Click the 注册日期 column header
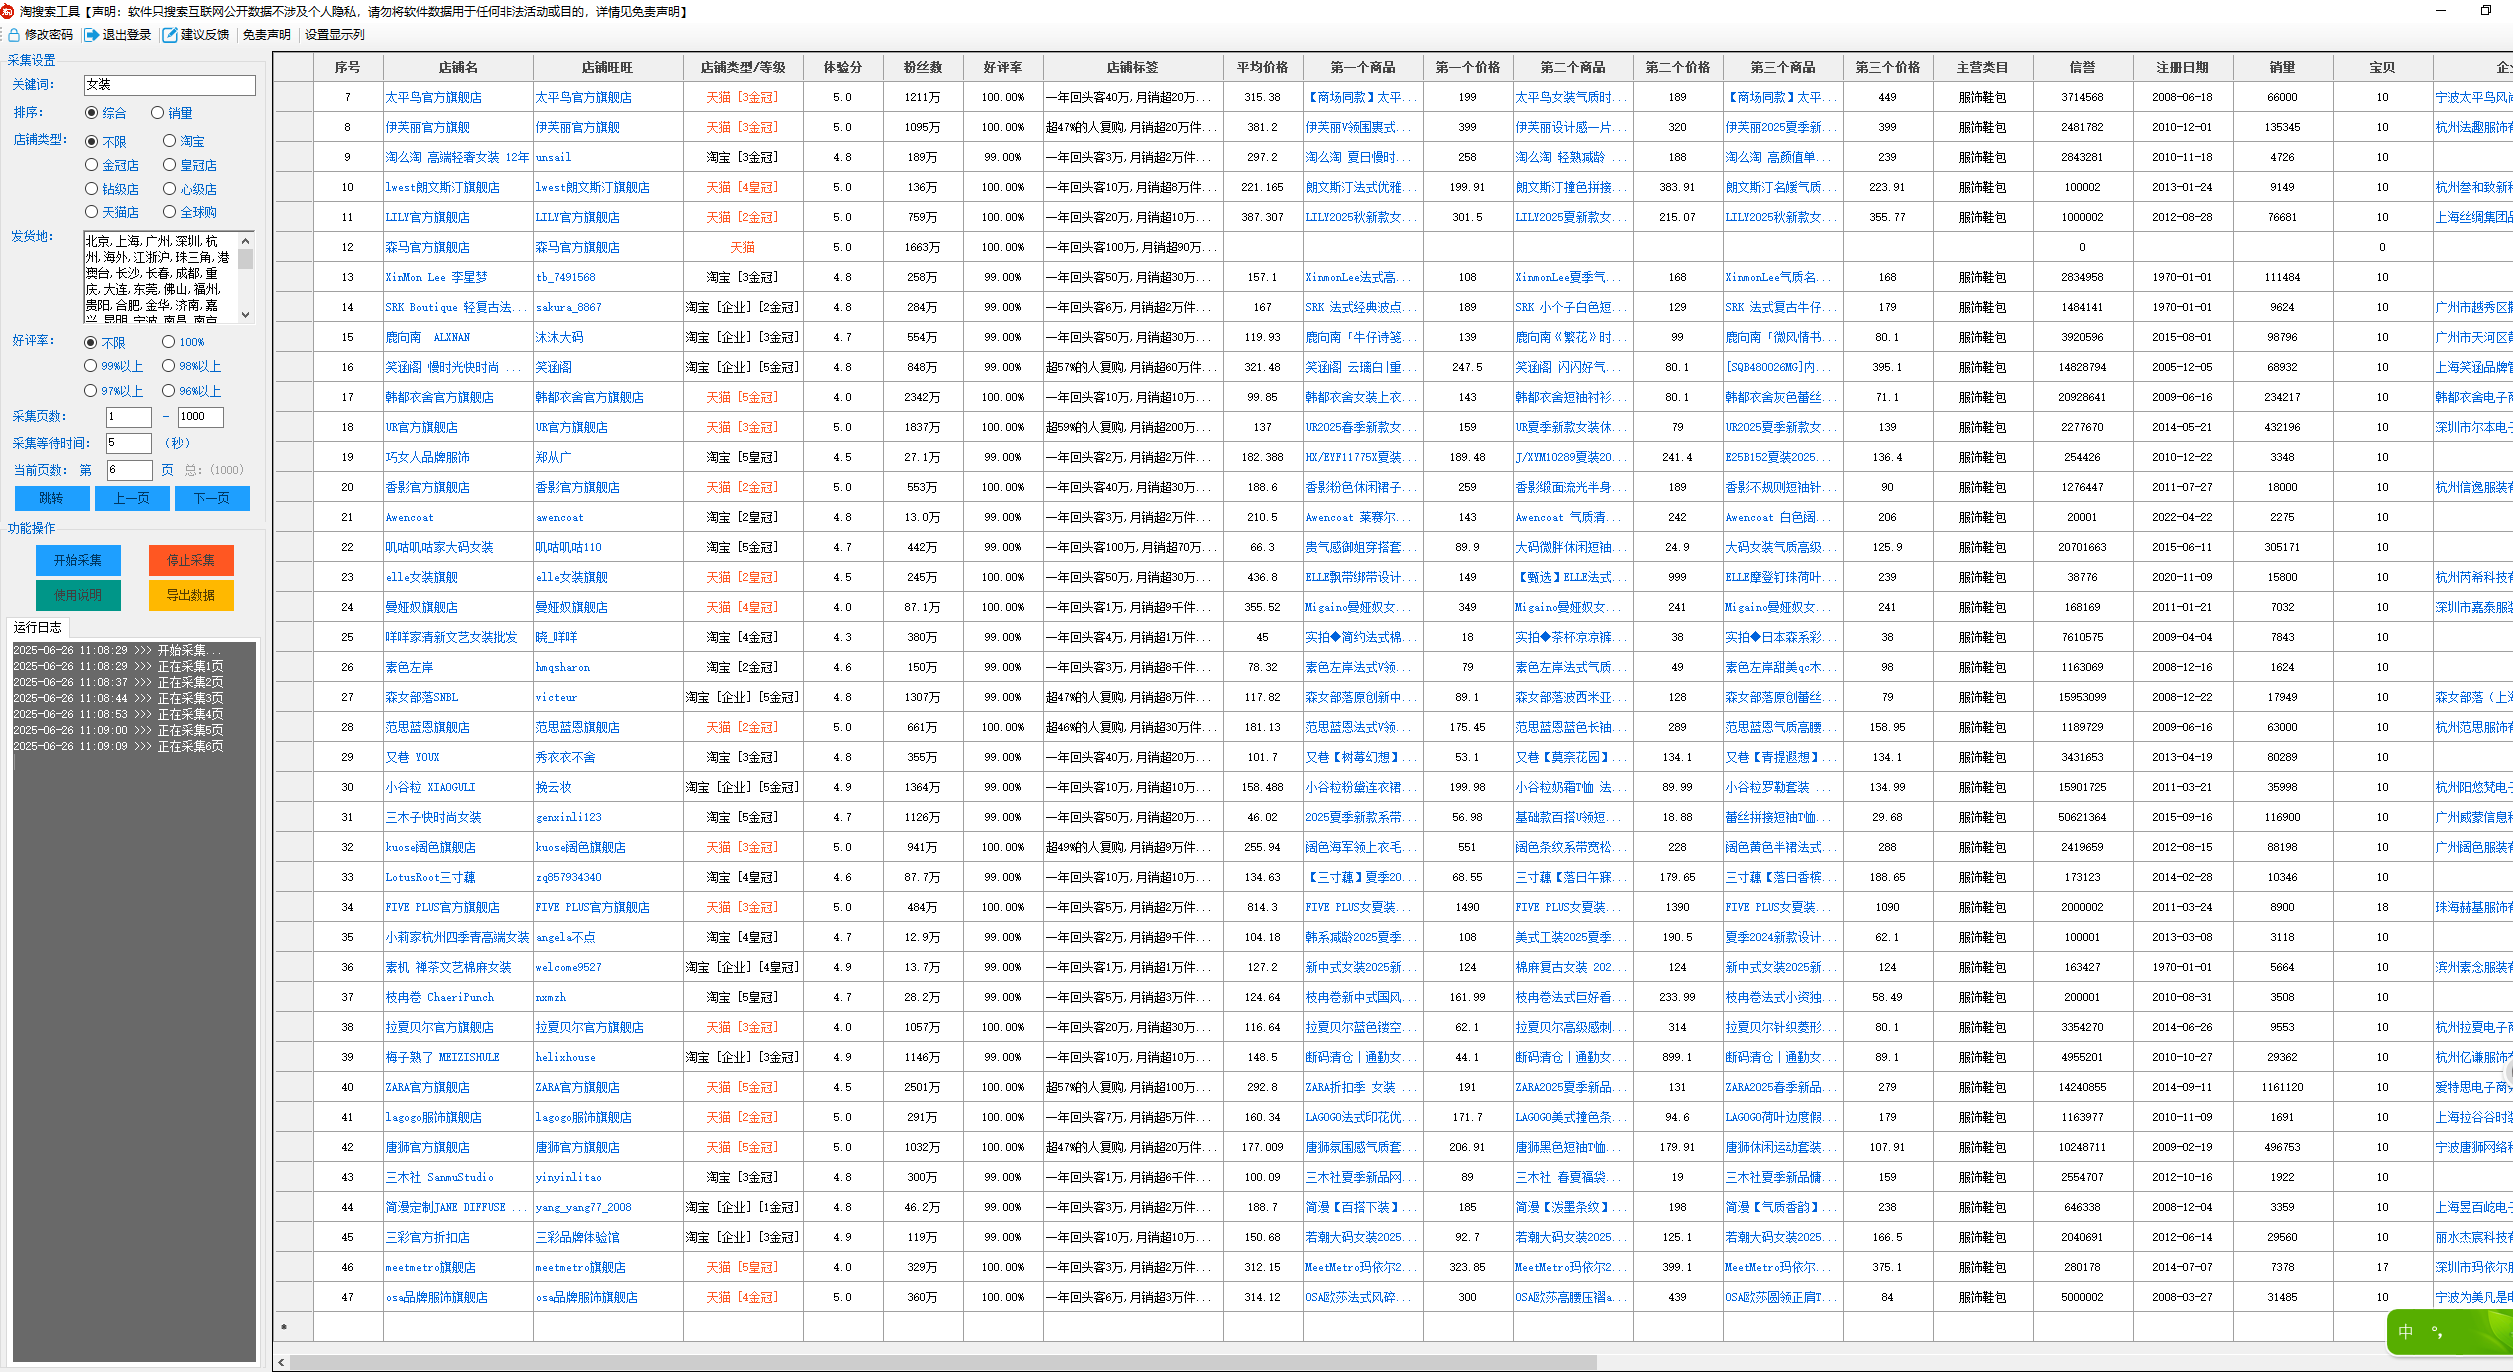 point(2182,68)
